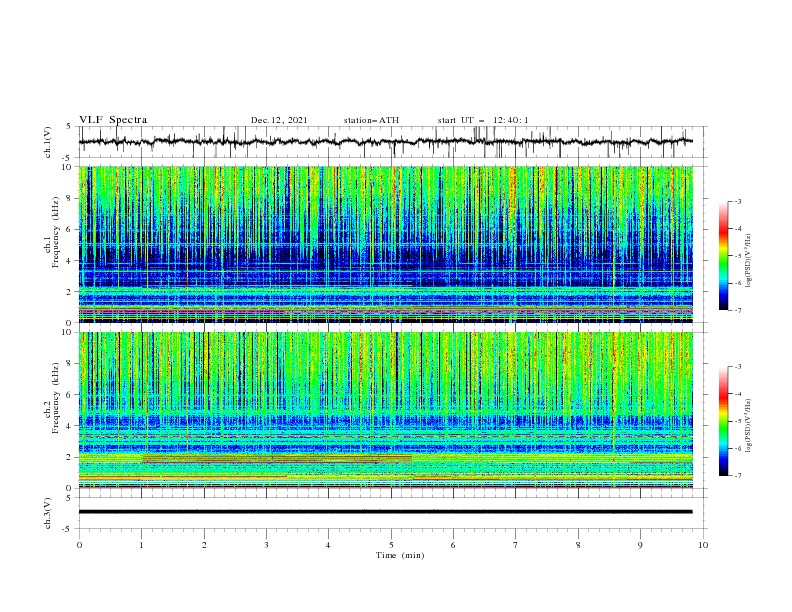Click the ch.1 voltage waveform trace

385,141
